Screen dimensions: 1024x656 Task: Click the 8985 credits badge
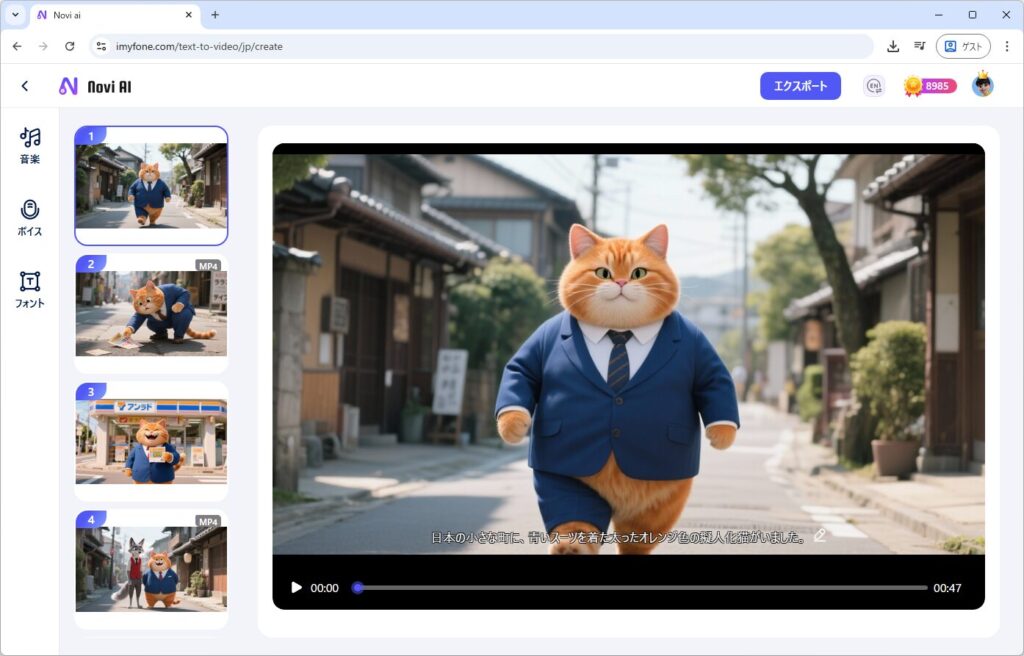pyautogui.click(x=930, y=86)
